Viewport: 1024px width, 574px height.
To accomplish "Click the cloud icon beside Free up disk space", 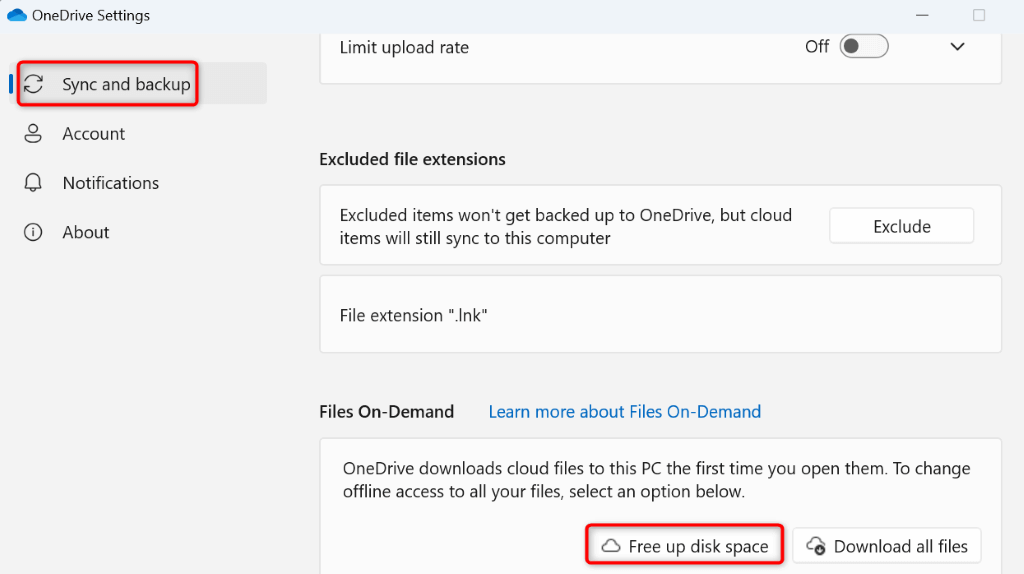I will (610, 546).
